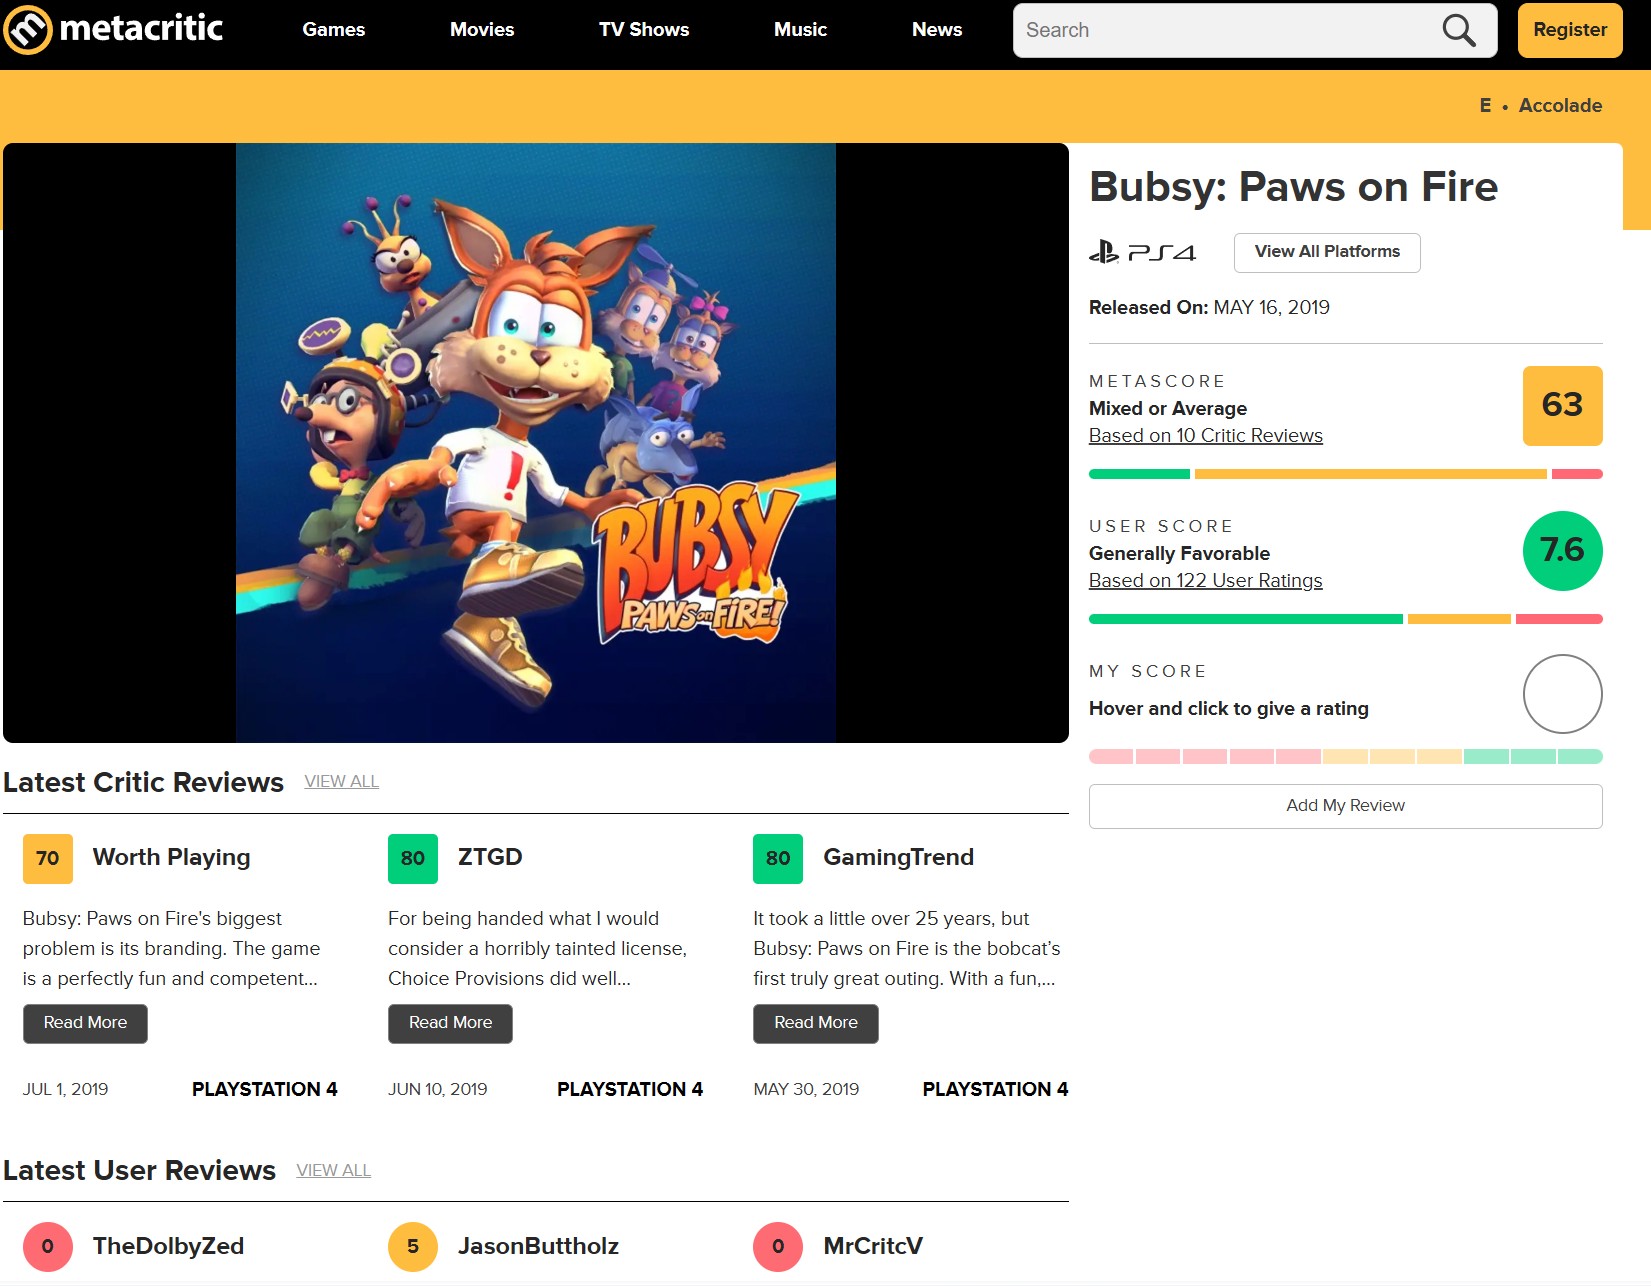This screenshot has width=1651, height=1286.
Task: Open the TV Shows menu
Action: pos(644,30)
